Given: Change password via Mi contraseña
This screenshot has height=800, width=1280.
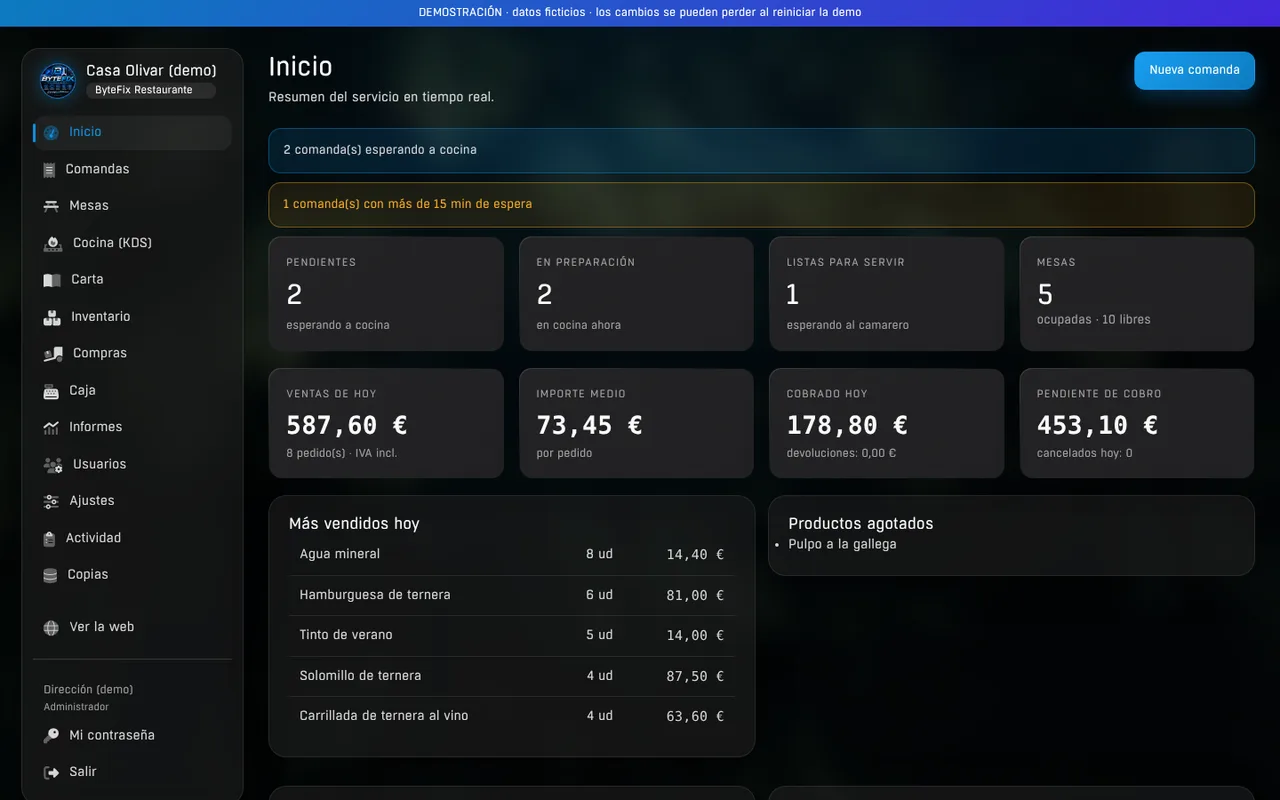Looking at the screenshot, I should (132, 736).
